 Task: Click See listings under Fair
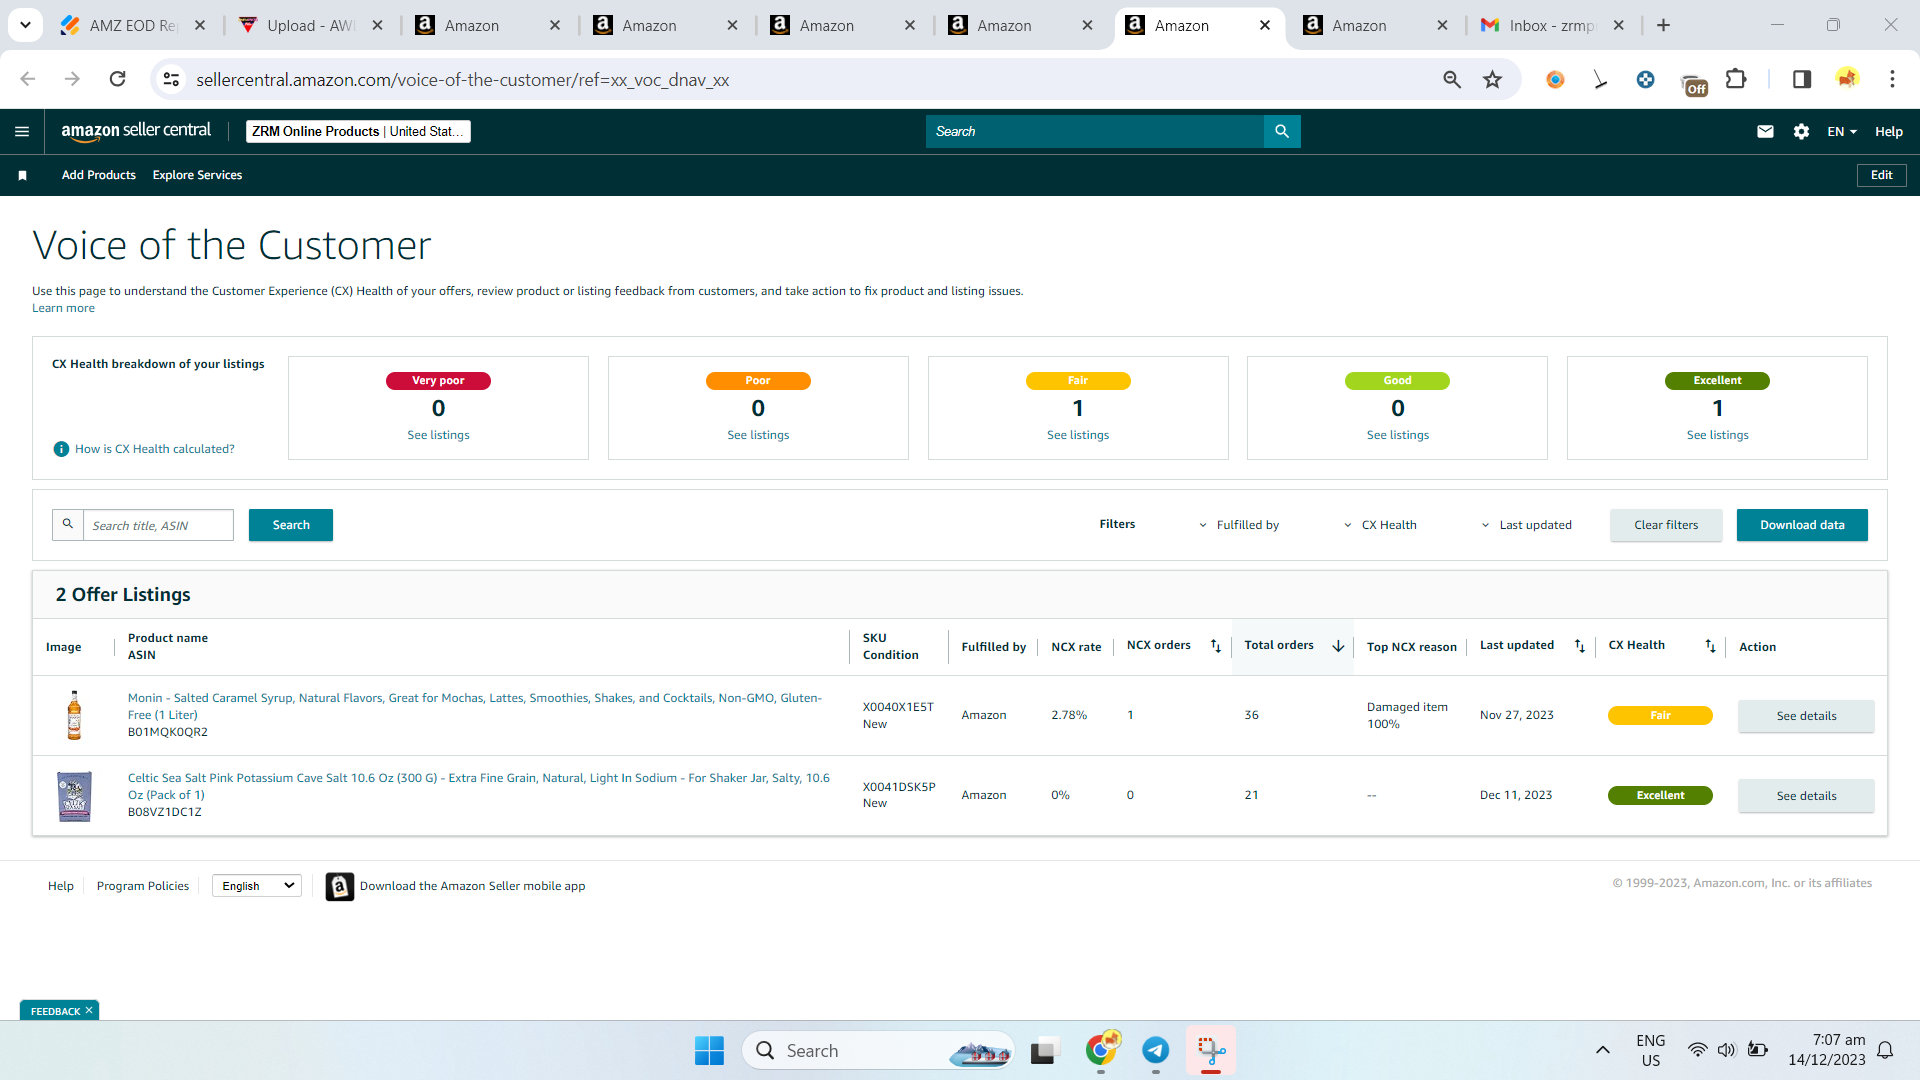(x=1078, y=435)
